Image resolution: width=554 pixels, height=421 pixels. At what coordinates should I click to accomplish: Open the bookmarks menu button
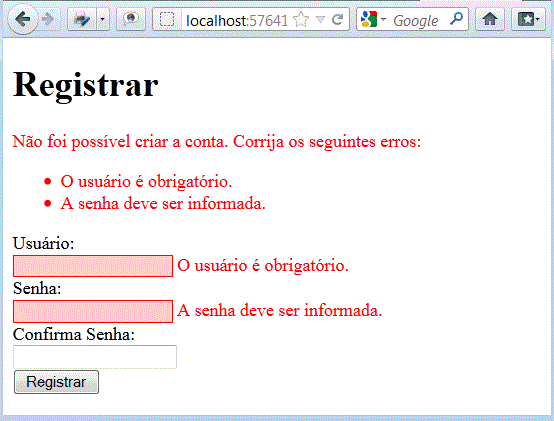[x=529, y=19]
